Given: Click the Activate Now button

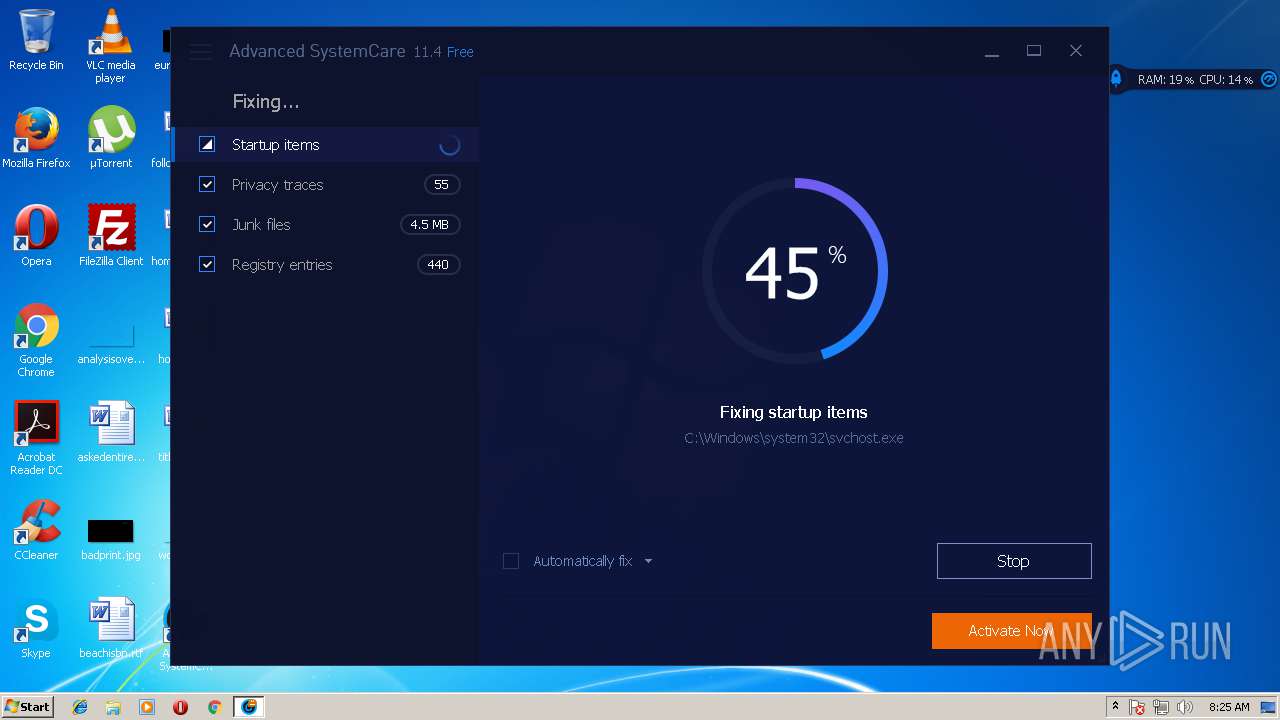Looking at the screenshot, I should pyautogui.click(x=1011, y=631).
